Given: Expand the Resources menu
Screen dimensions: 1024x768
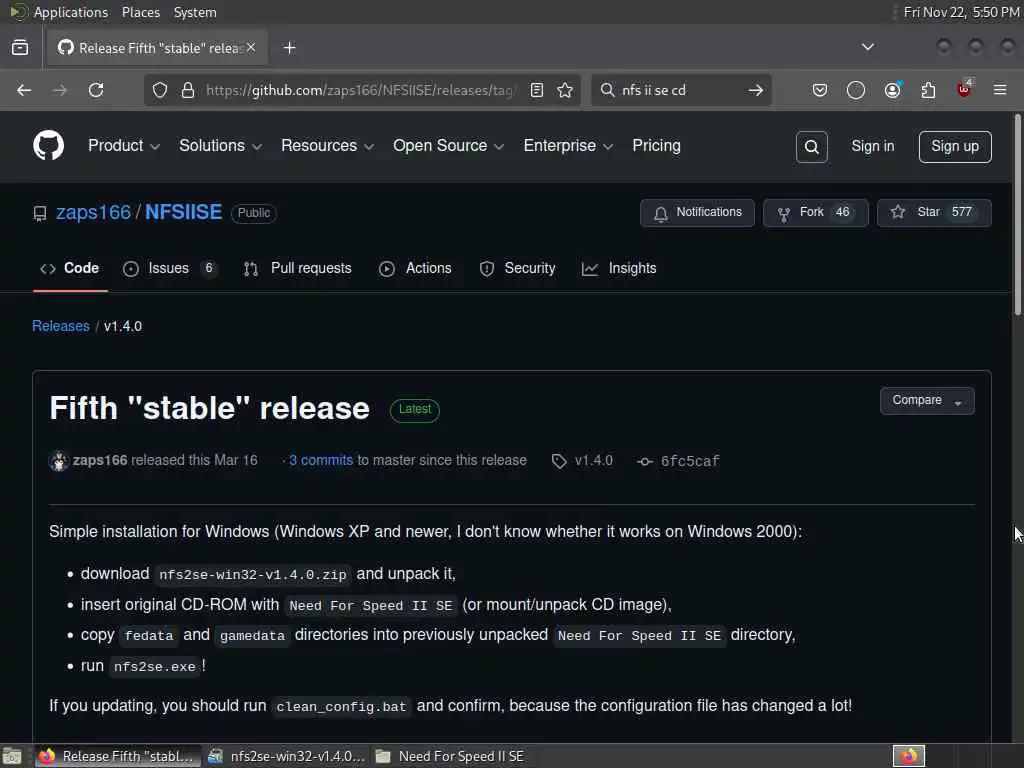Looking at the screenshot, I should (327, 146).
